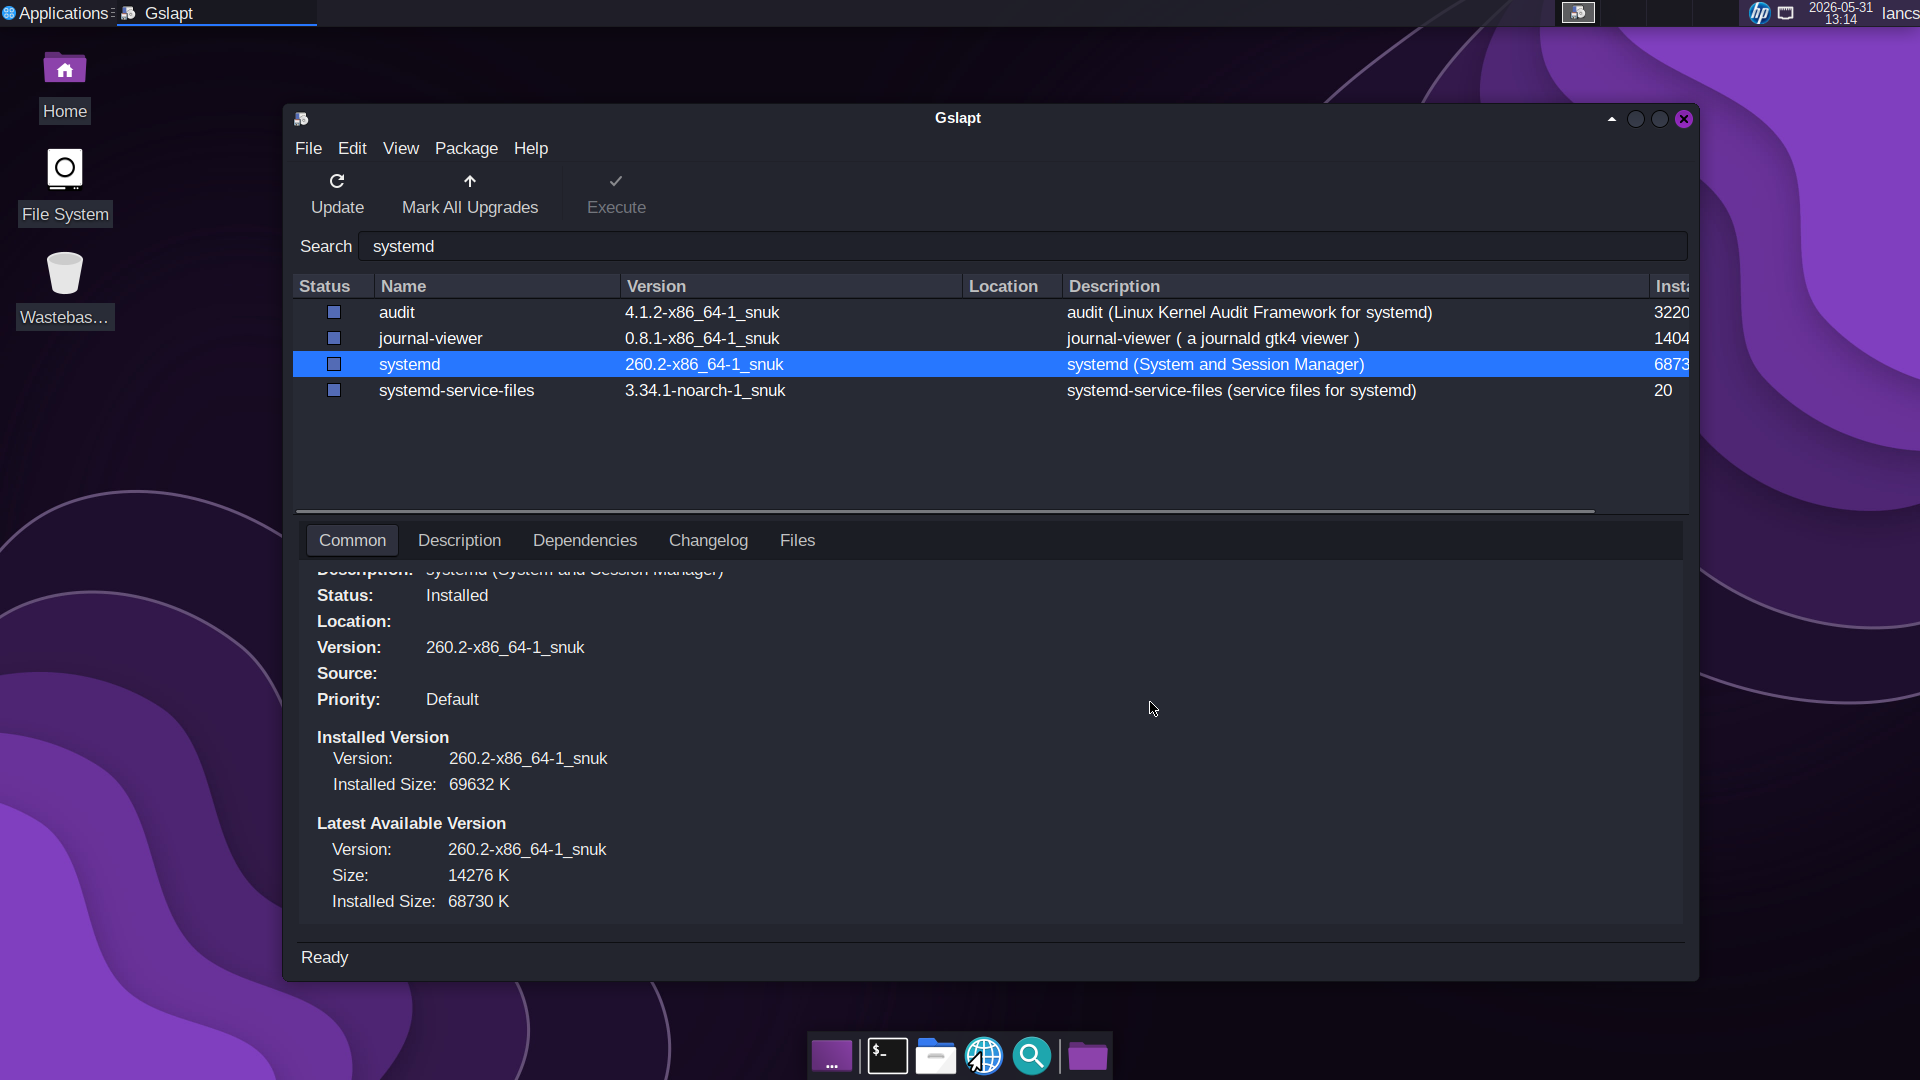
Task: Click version 3.34.1-noarch-1_snuk in the list
Action: tap(705, 390)
